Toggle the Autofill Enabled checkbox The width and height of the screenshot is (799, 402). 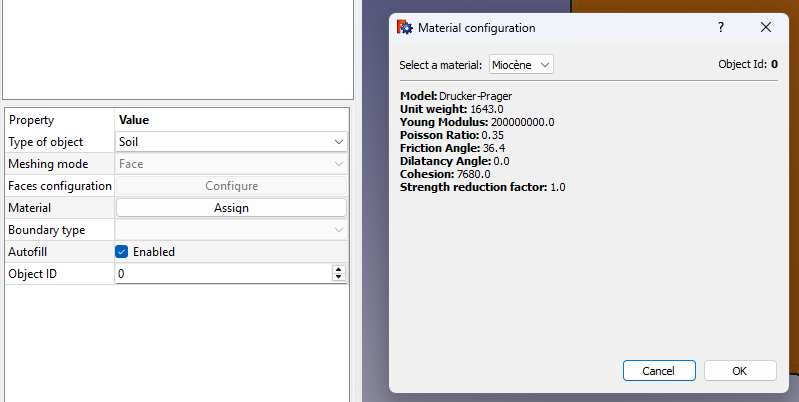(122, 252)
